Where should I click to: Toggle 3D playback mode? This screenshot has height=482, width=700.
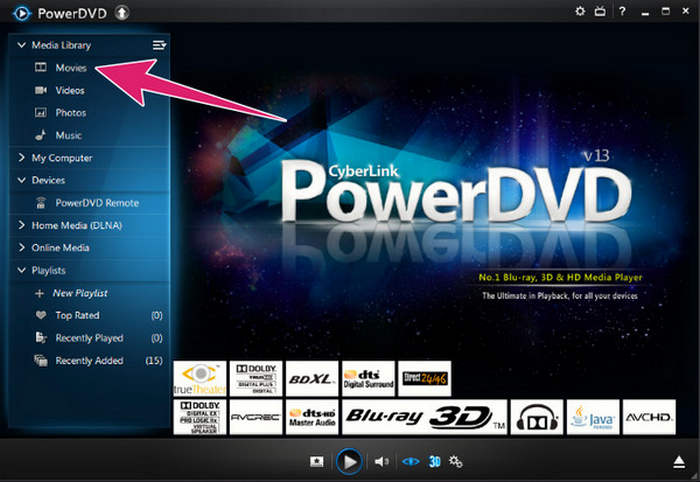coord(435,461)
